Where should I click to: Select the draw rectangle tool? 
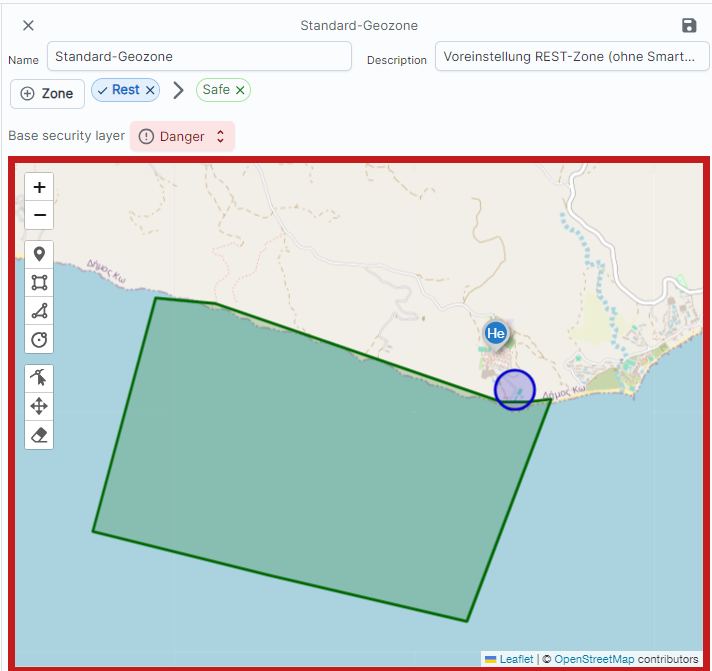tap(39, 282)
